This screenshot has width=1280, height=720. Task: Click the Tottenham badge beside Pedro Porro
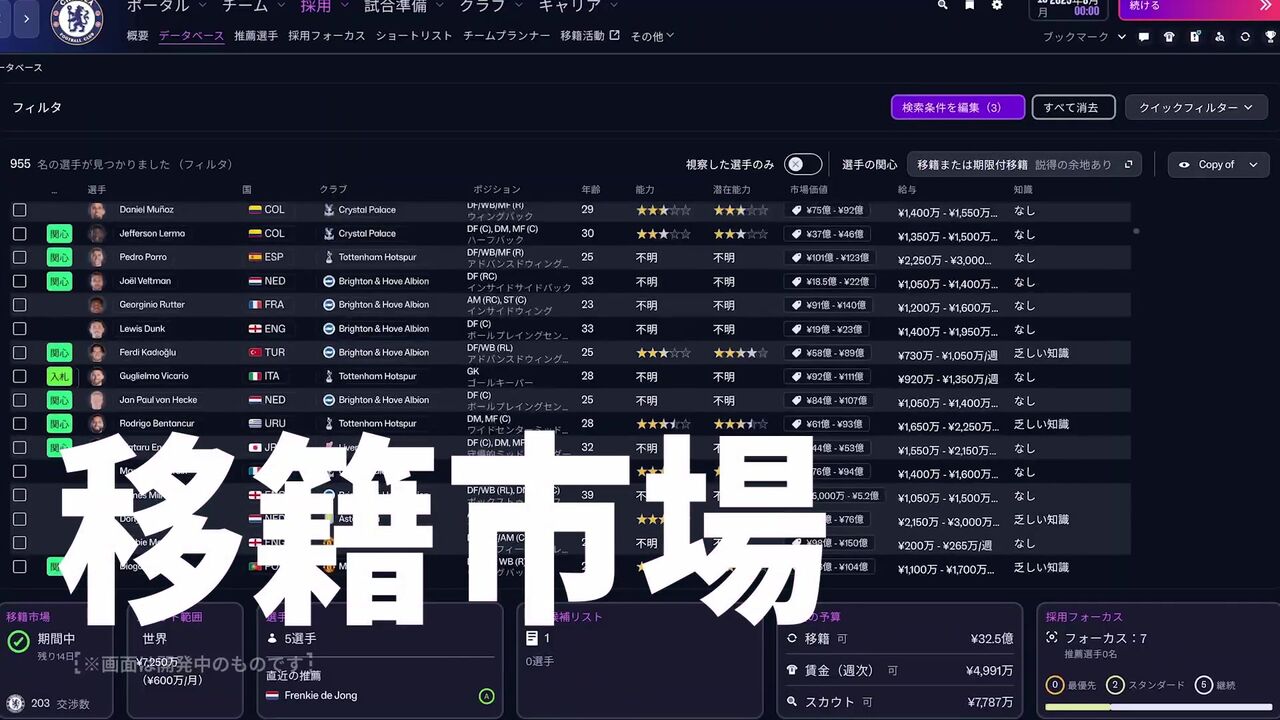coord(329,257)
